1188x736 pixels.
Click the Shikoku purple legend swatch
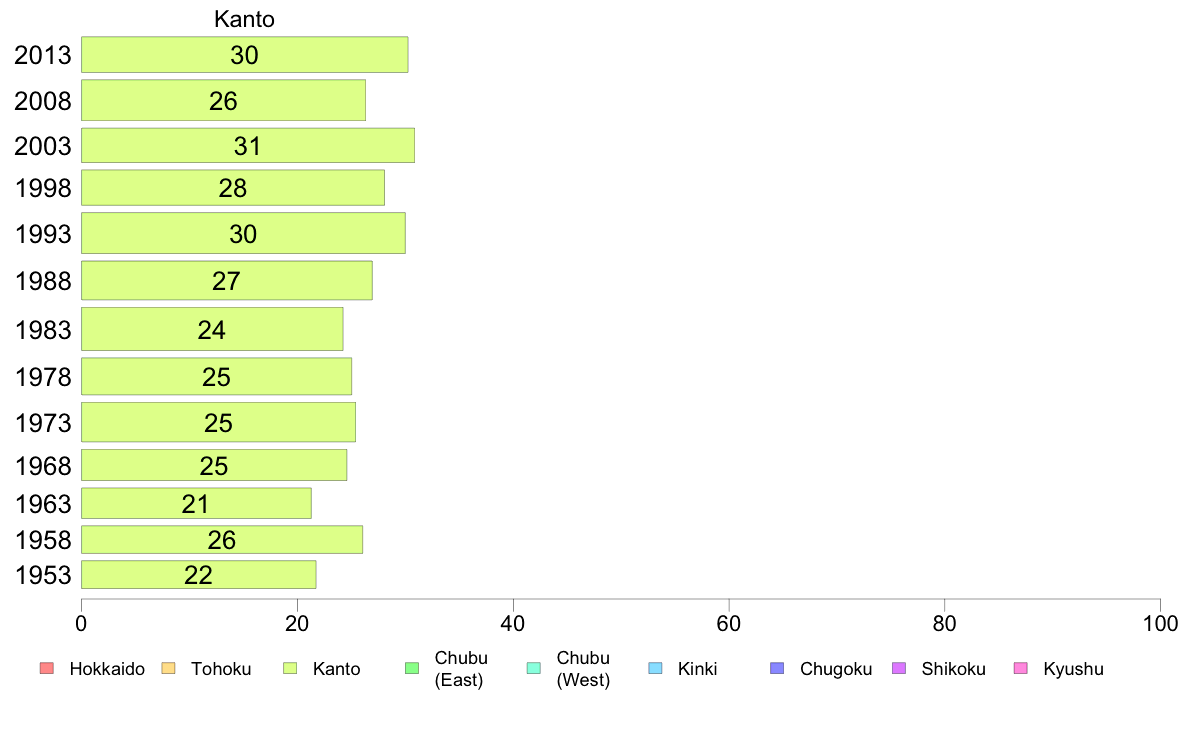click(899, 669)
